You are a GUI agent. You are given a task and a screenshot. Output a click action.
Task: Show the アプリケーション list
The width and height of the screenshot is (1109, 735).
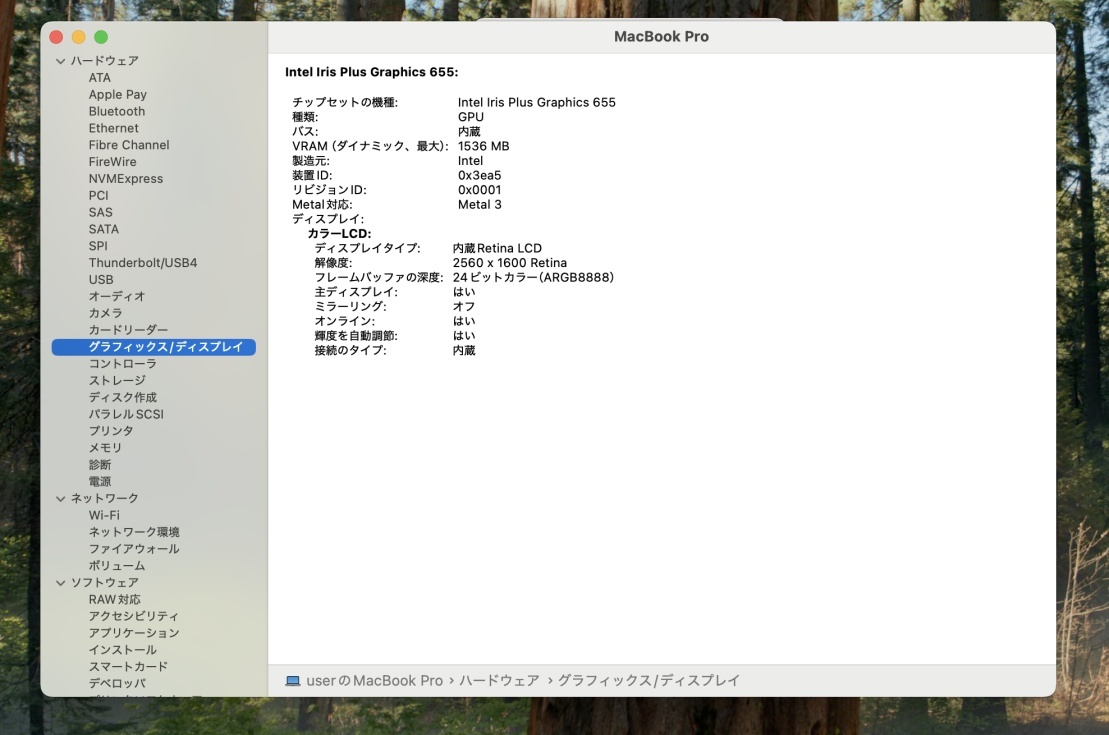point(134,633)
